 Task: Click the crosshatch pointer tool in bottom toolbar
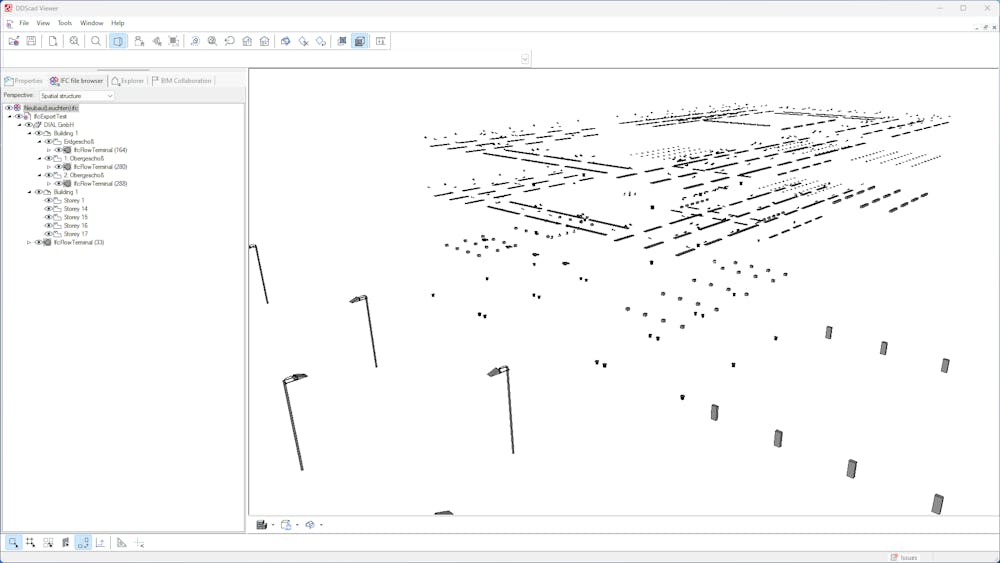30,543
